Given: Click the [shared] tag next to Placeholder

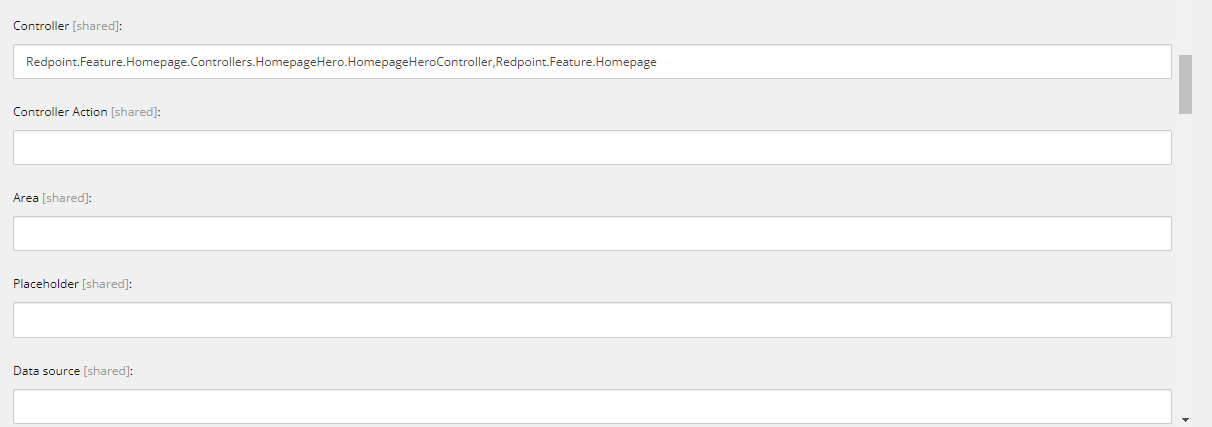Looking at the screenshot, I should click(105, 284).
